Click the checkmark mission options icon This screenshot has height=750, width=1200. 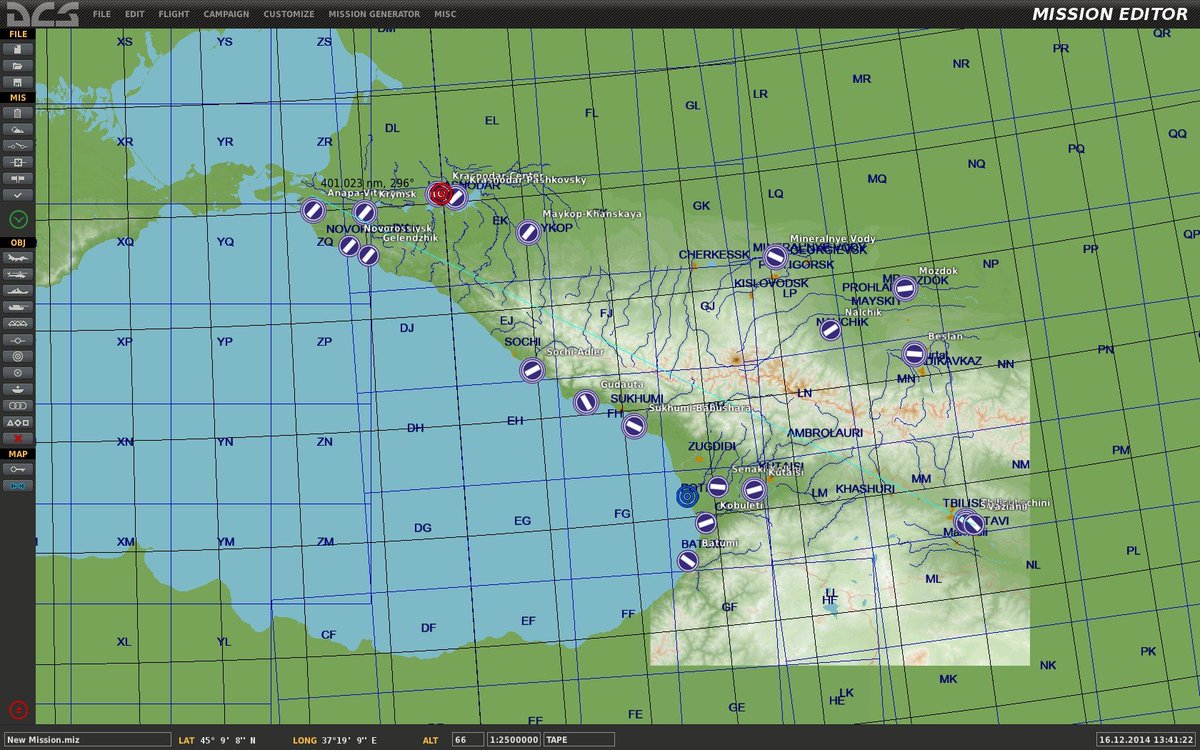pos(18,193)
